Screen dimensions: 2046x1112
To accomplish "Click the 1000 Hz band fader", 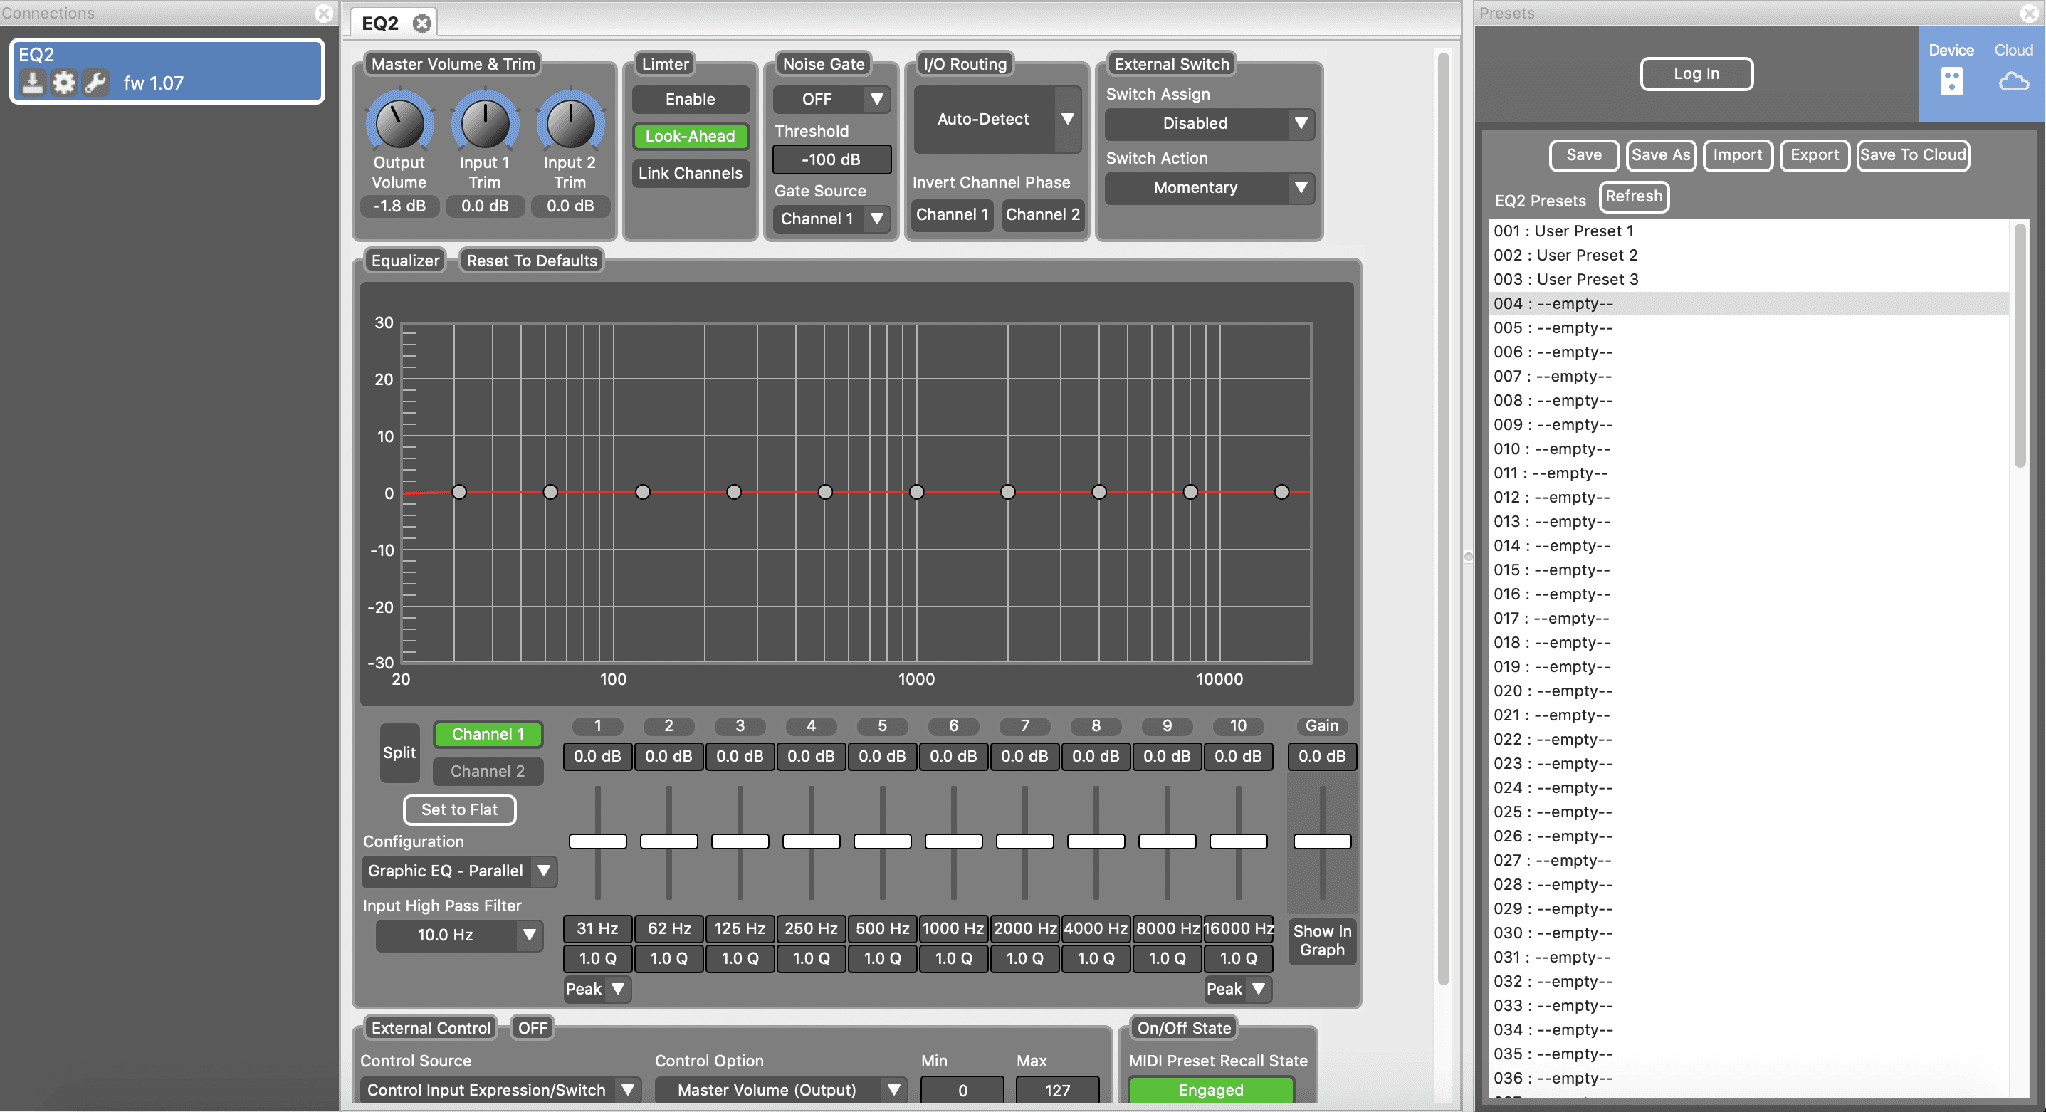I will [x=953, y=841].
